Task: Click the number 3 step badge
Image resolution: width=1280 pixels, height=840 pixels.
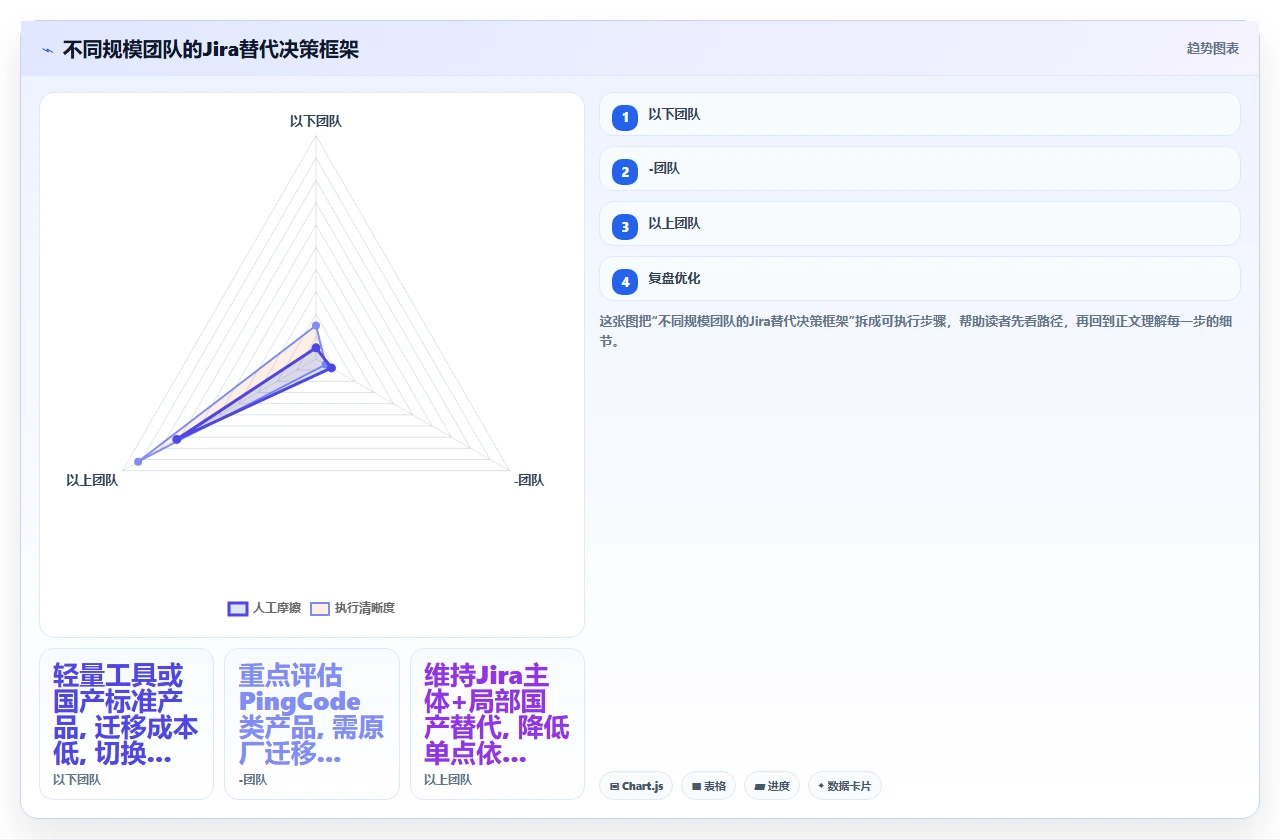Action: click(625, 227)
